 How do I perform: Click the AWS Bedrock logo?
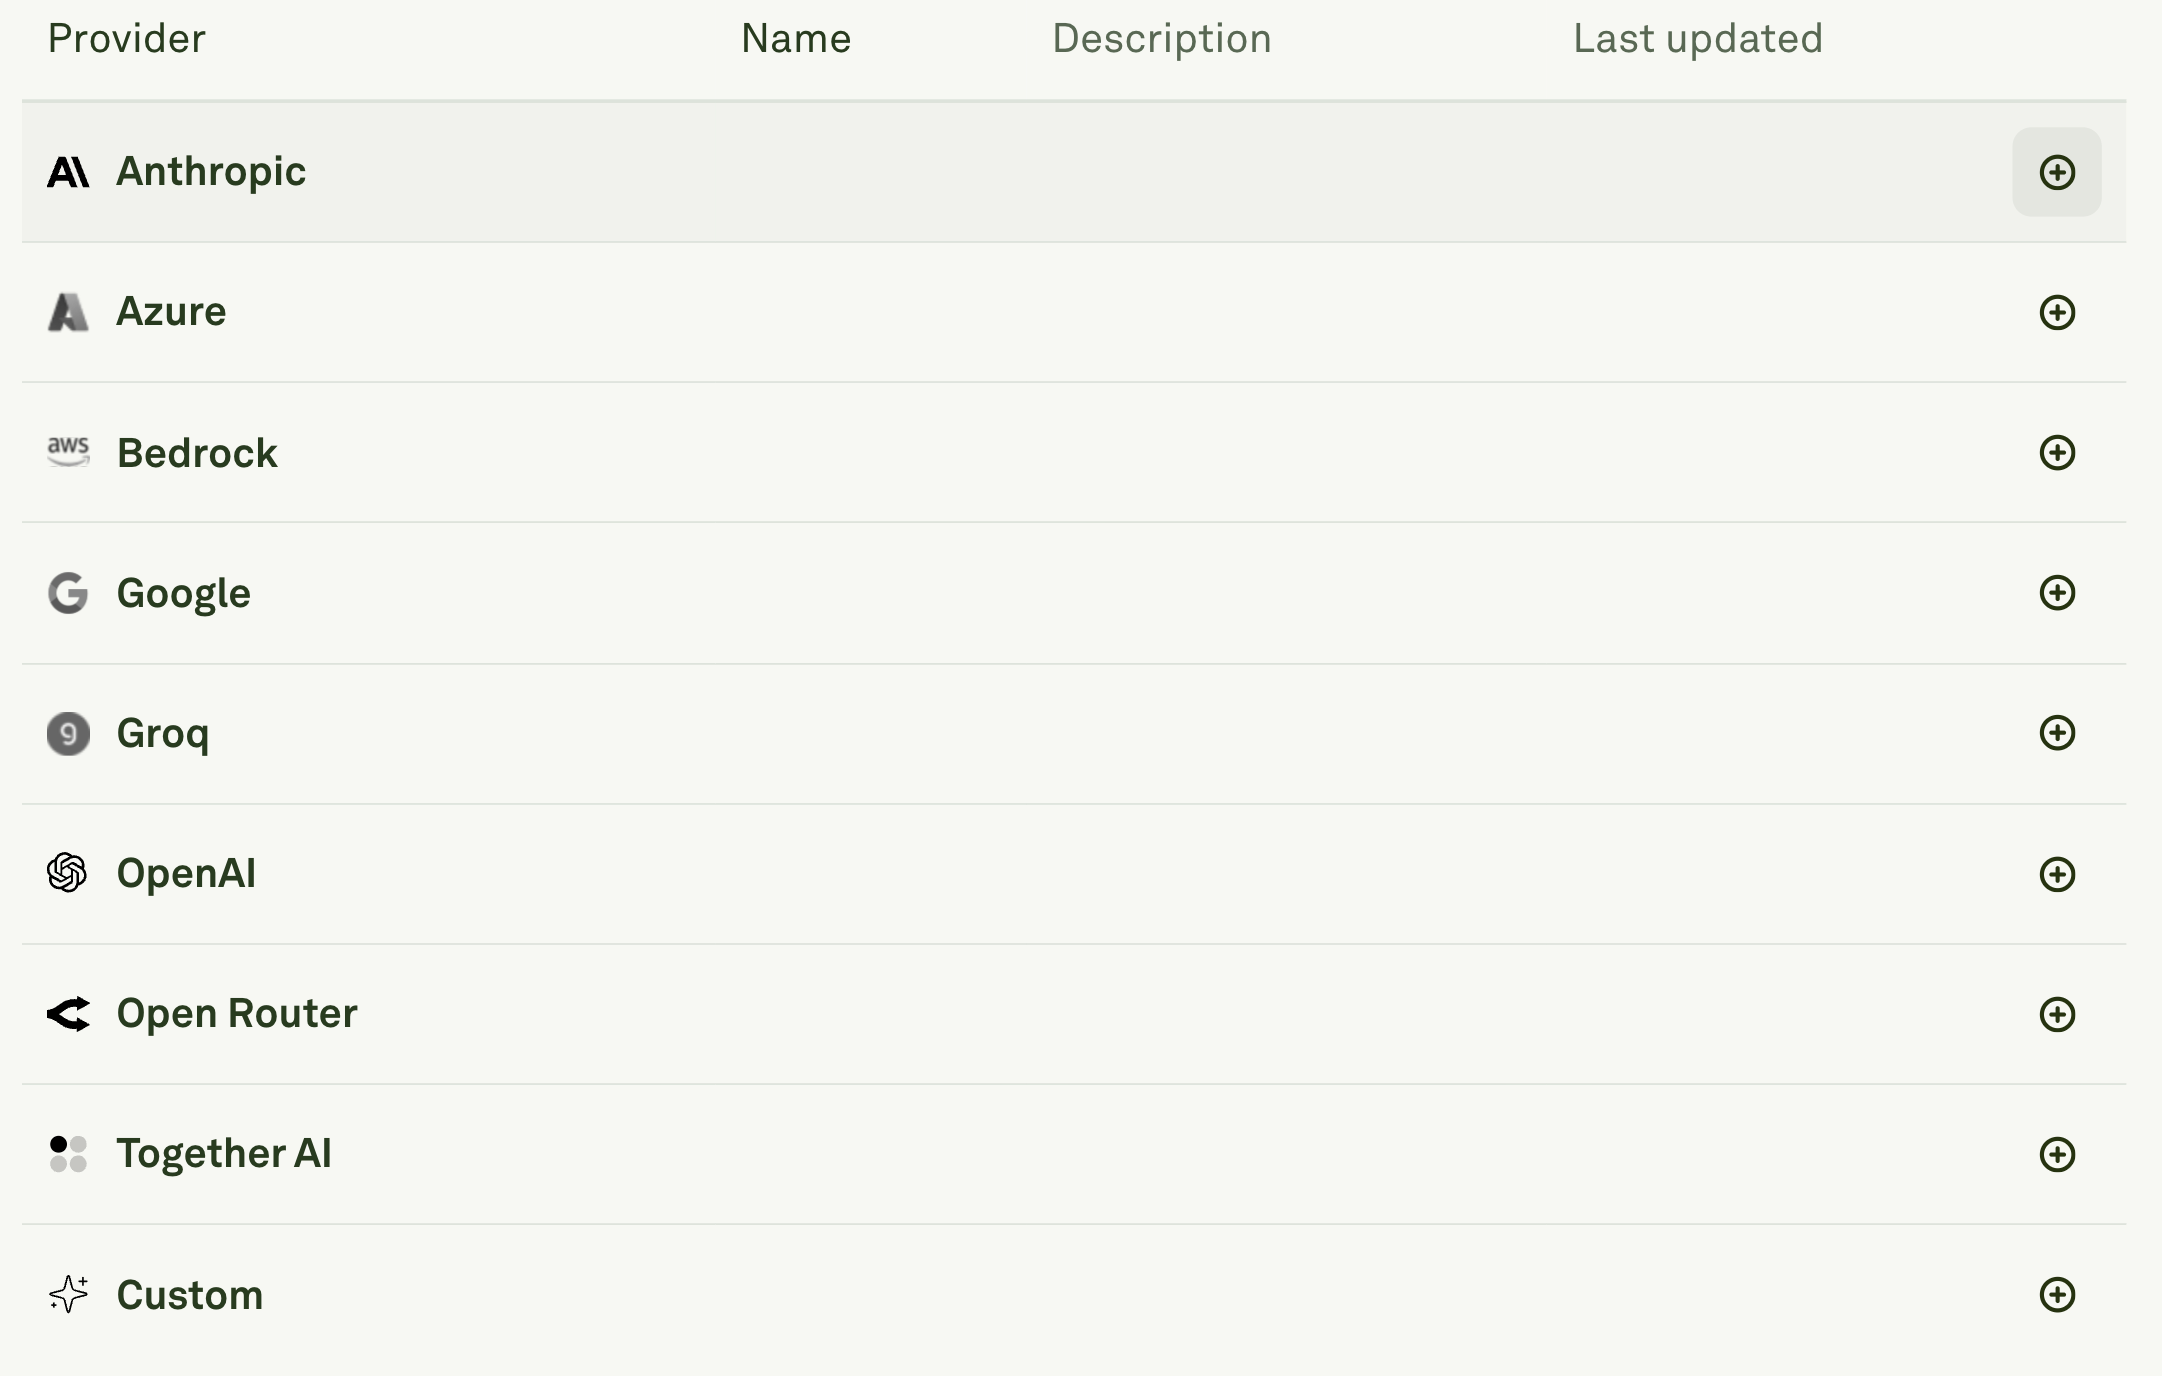(x=69, y=452)
